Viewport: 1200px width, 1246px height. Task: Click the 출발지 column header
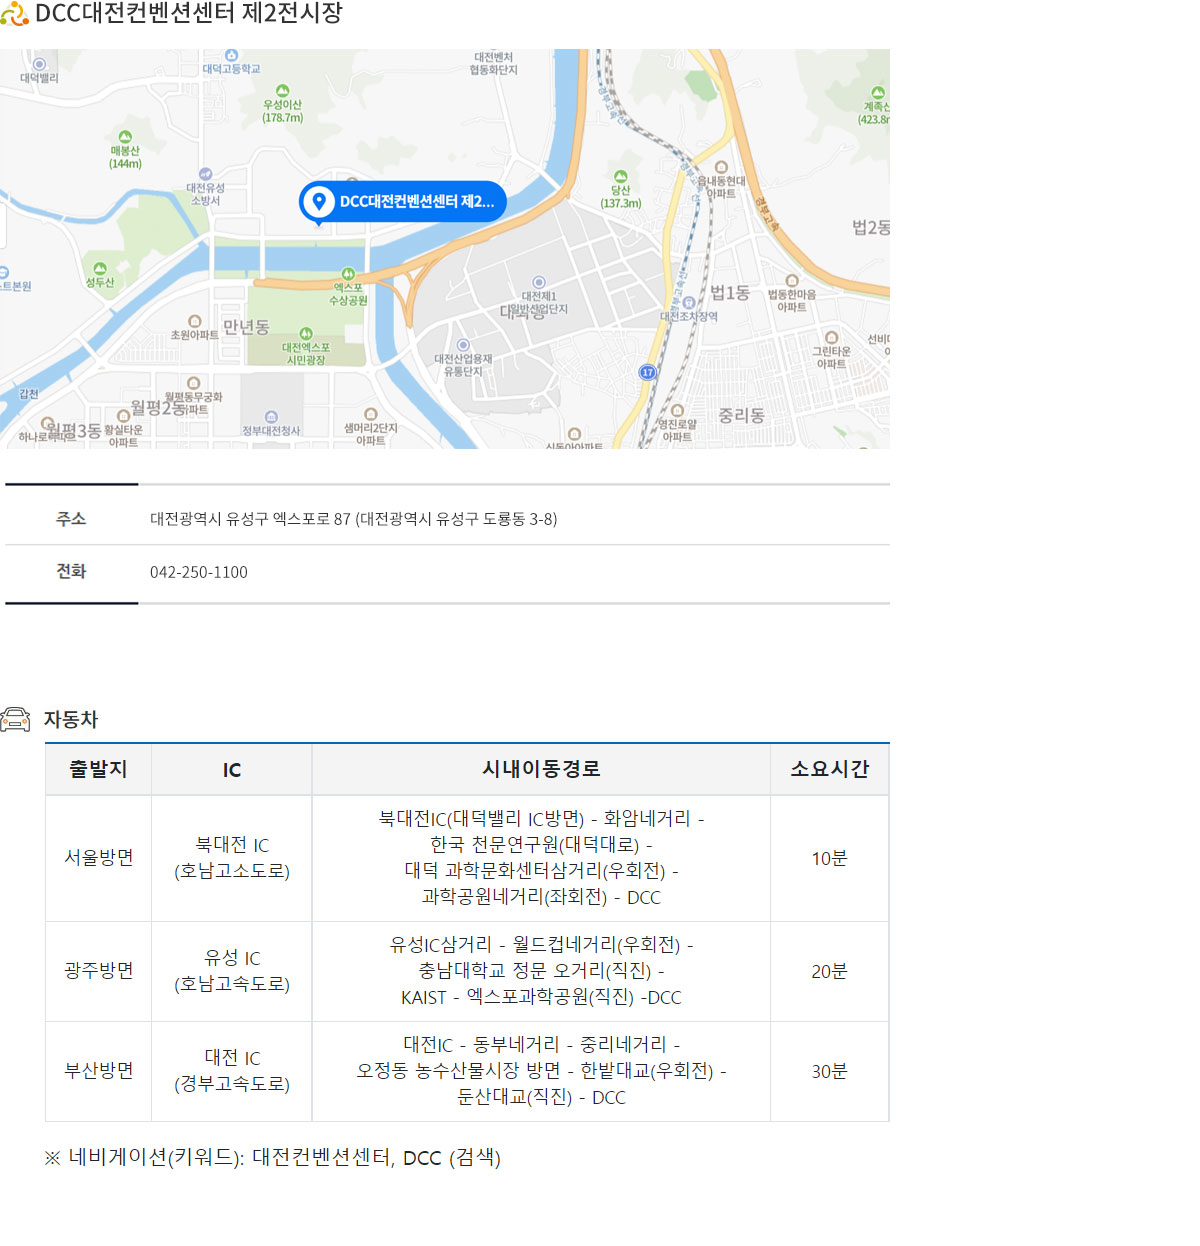(98, 769)
